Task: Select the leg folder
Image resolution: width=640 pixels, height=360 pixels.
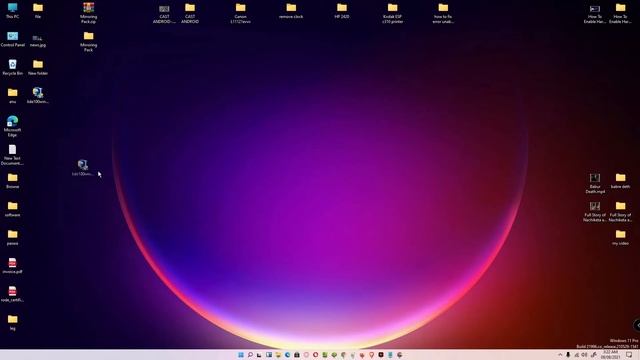Action: 12,322
